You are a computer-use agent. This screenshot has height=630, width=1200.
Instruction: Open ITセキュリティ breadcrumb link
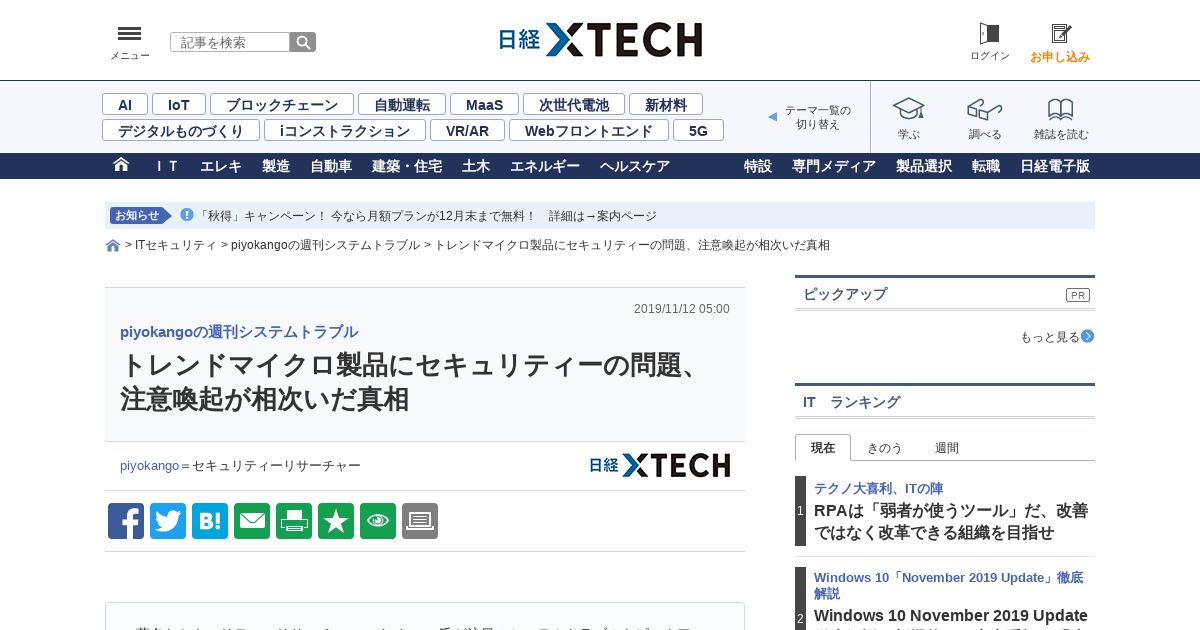[x=175, y=245]
